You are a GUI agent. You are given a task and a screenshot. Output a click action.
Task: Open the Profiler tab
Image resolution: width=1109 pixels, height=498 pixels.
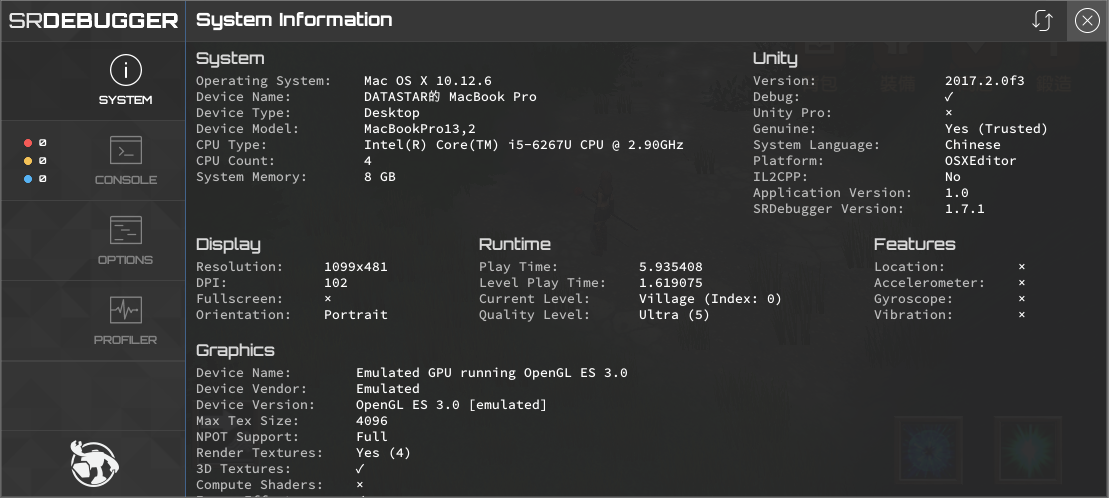(93, 320)
